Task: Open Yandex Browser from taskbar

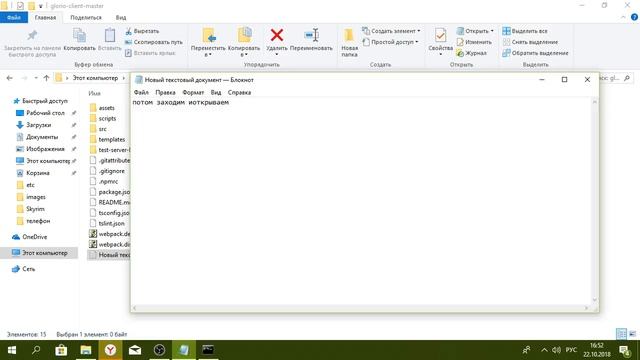Action: 110,350
